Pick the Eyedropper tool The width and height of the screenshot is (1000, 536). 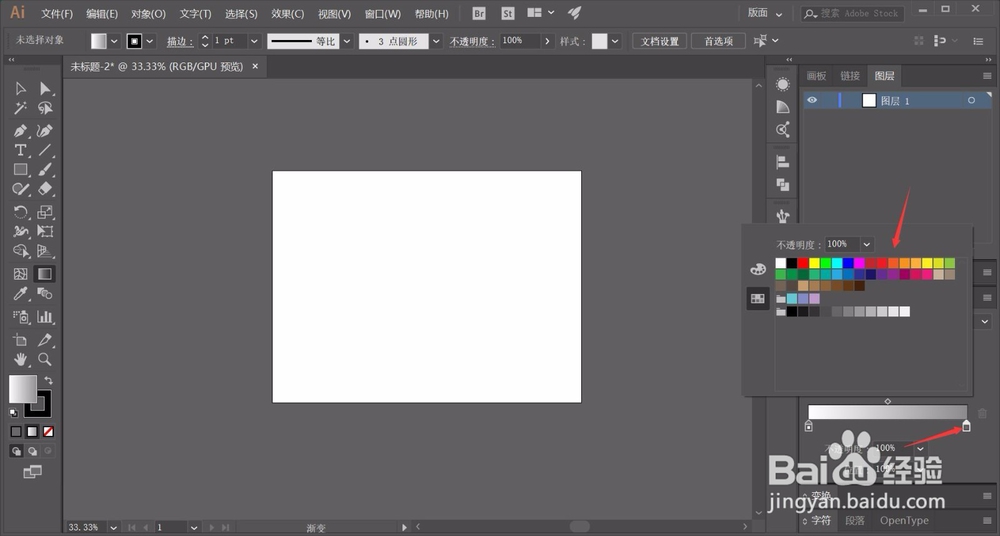(x=20, y=294)
